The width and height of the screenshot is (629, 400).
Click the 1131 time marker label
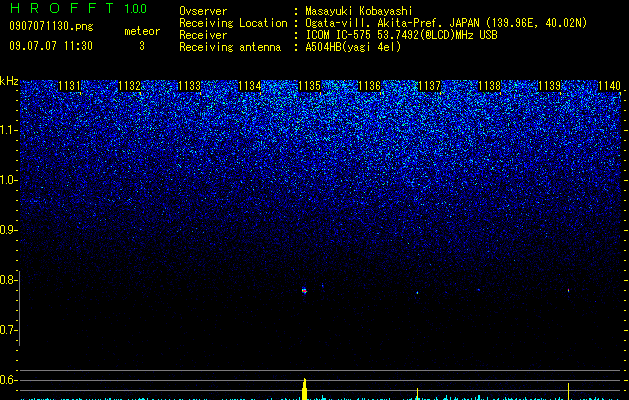[x=69, y=86]
